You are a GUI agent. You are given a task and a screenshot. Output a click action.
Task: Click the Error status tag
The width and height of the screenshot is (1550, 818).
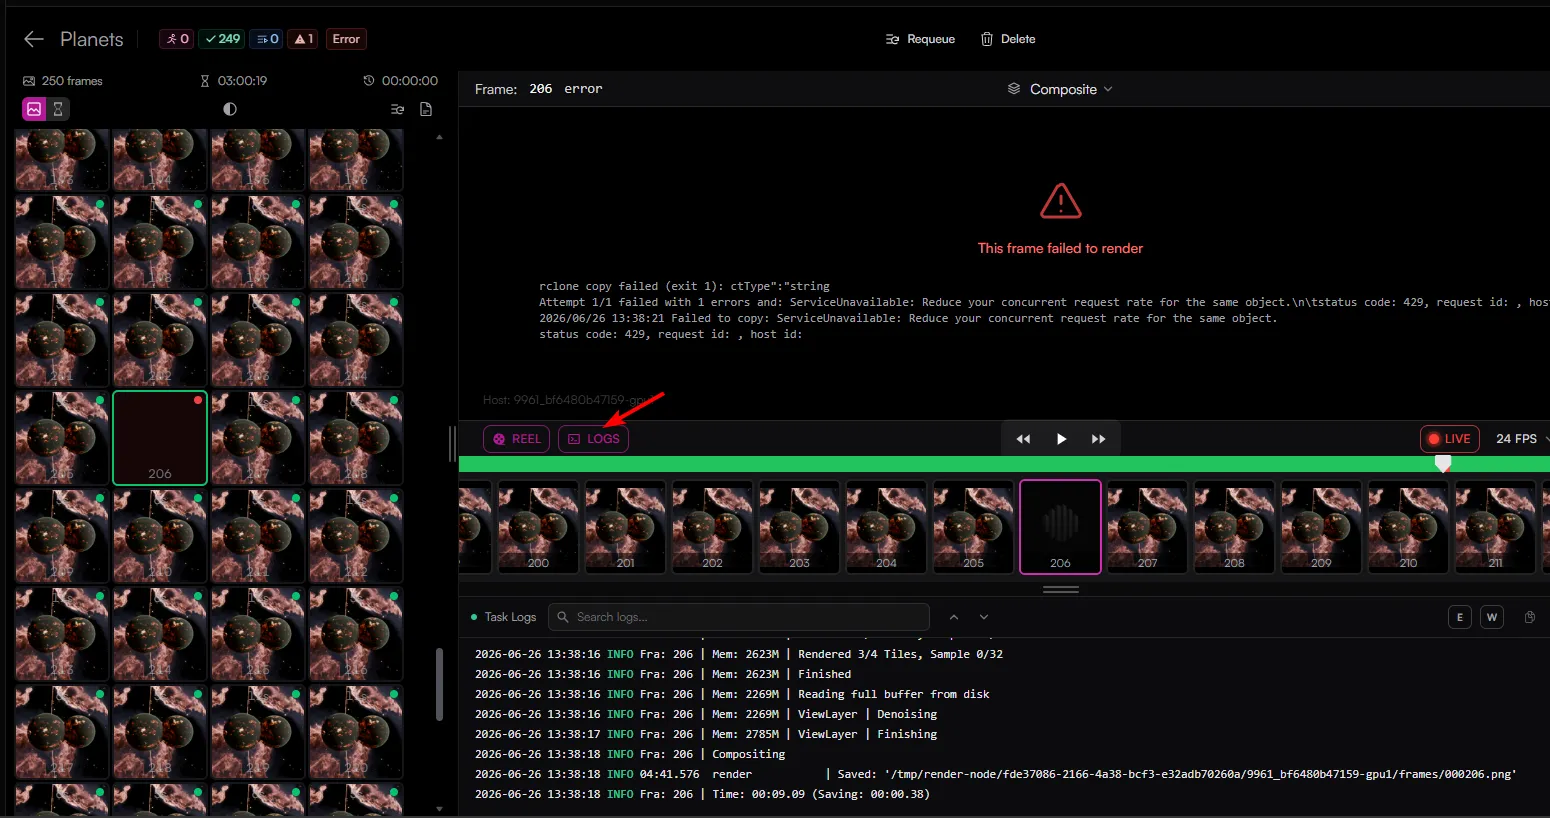346,39
